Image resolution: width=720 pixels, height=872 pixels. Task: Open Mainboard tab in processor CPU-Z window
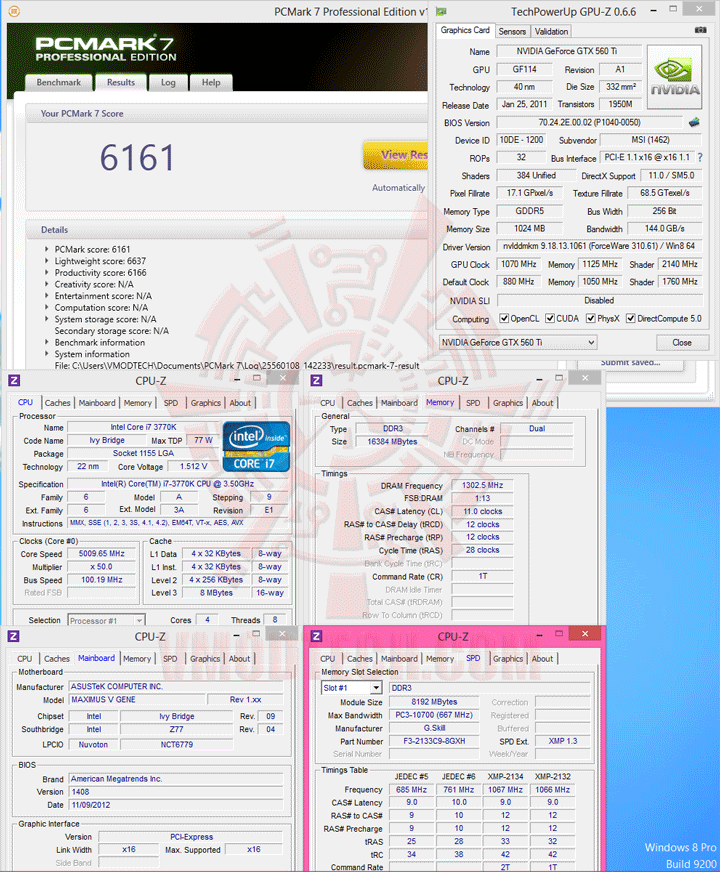tap(97, 403)
